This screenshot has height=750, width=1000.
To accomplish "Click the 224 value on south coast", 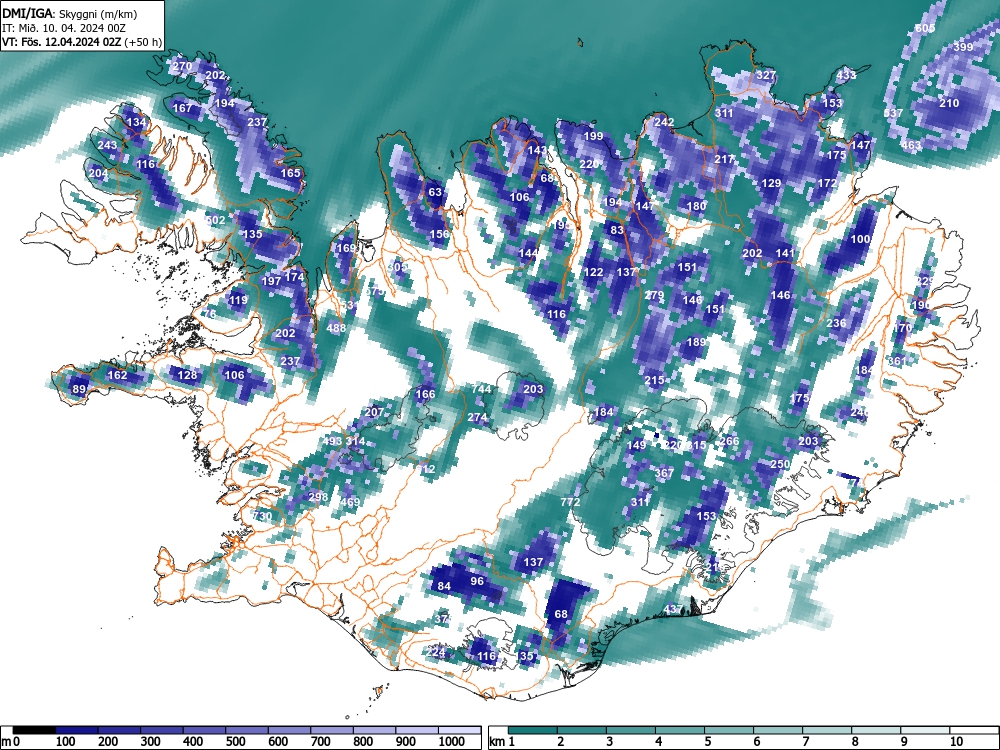I will (436, 652).
